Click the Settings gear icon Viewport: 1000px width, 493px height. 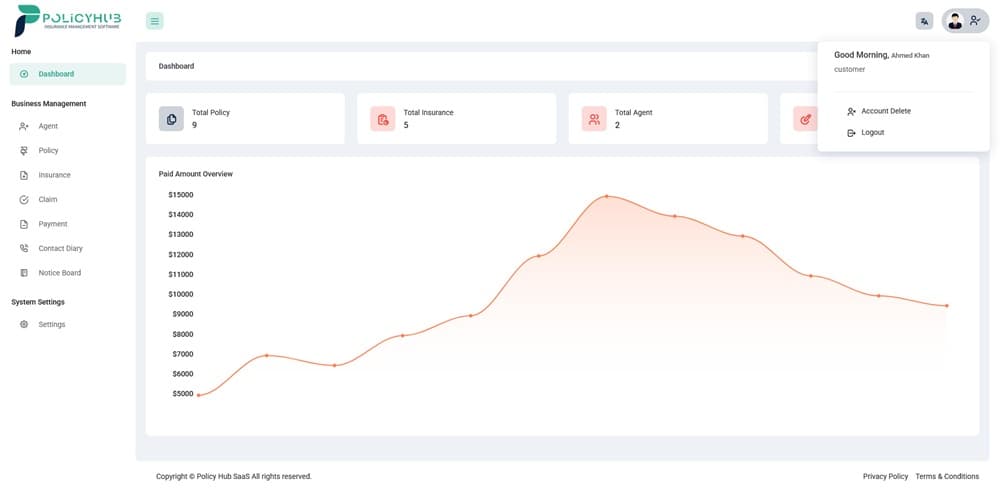(24, 325)
